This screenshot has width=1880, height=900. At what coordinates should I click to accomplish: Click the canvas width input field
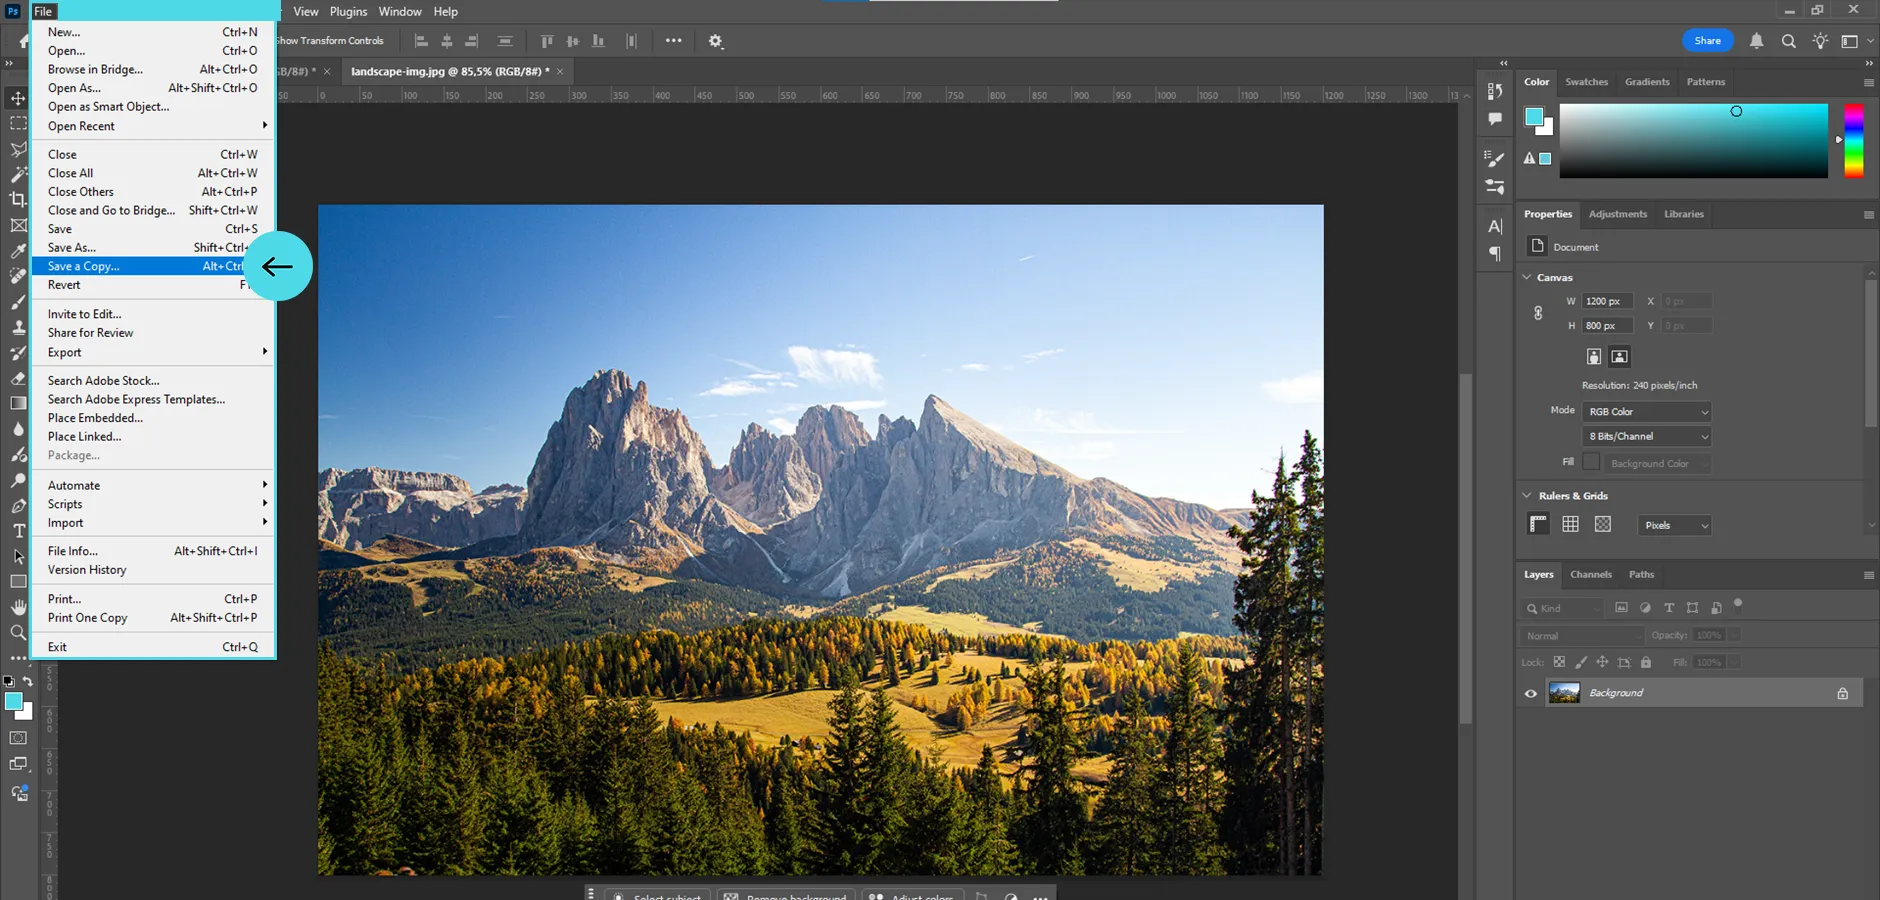[x=1607, y=301]
